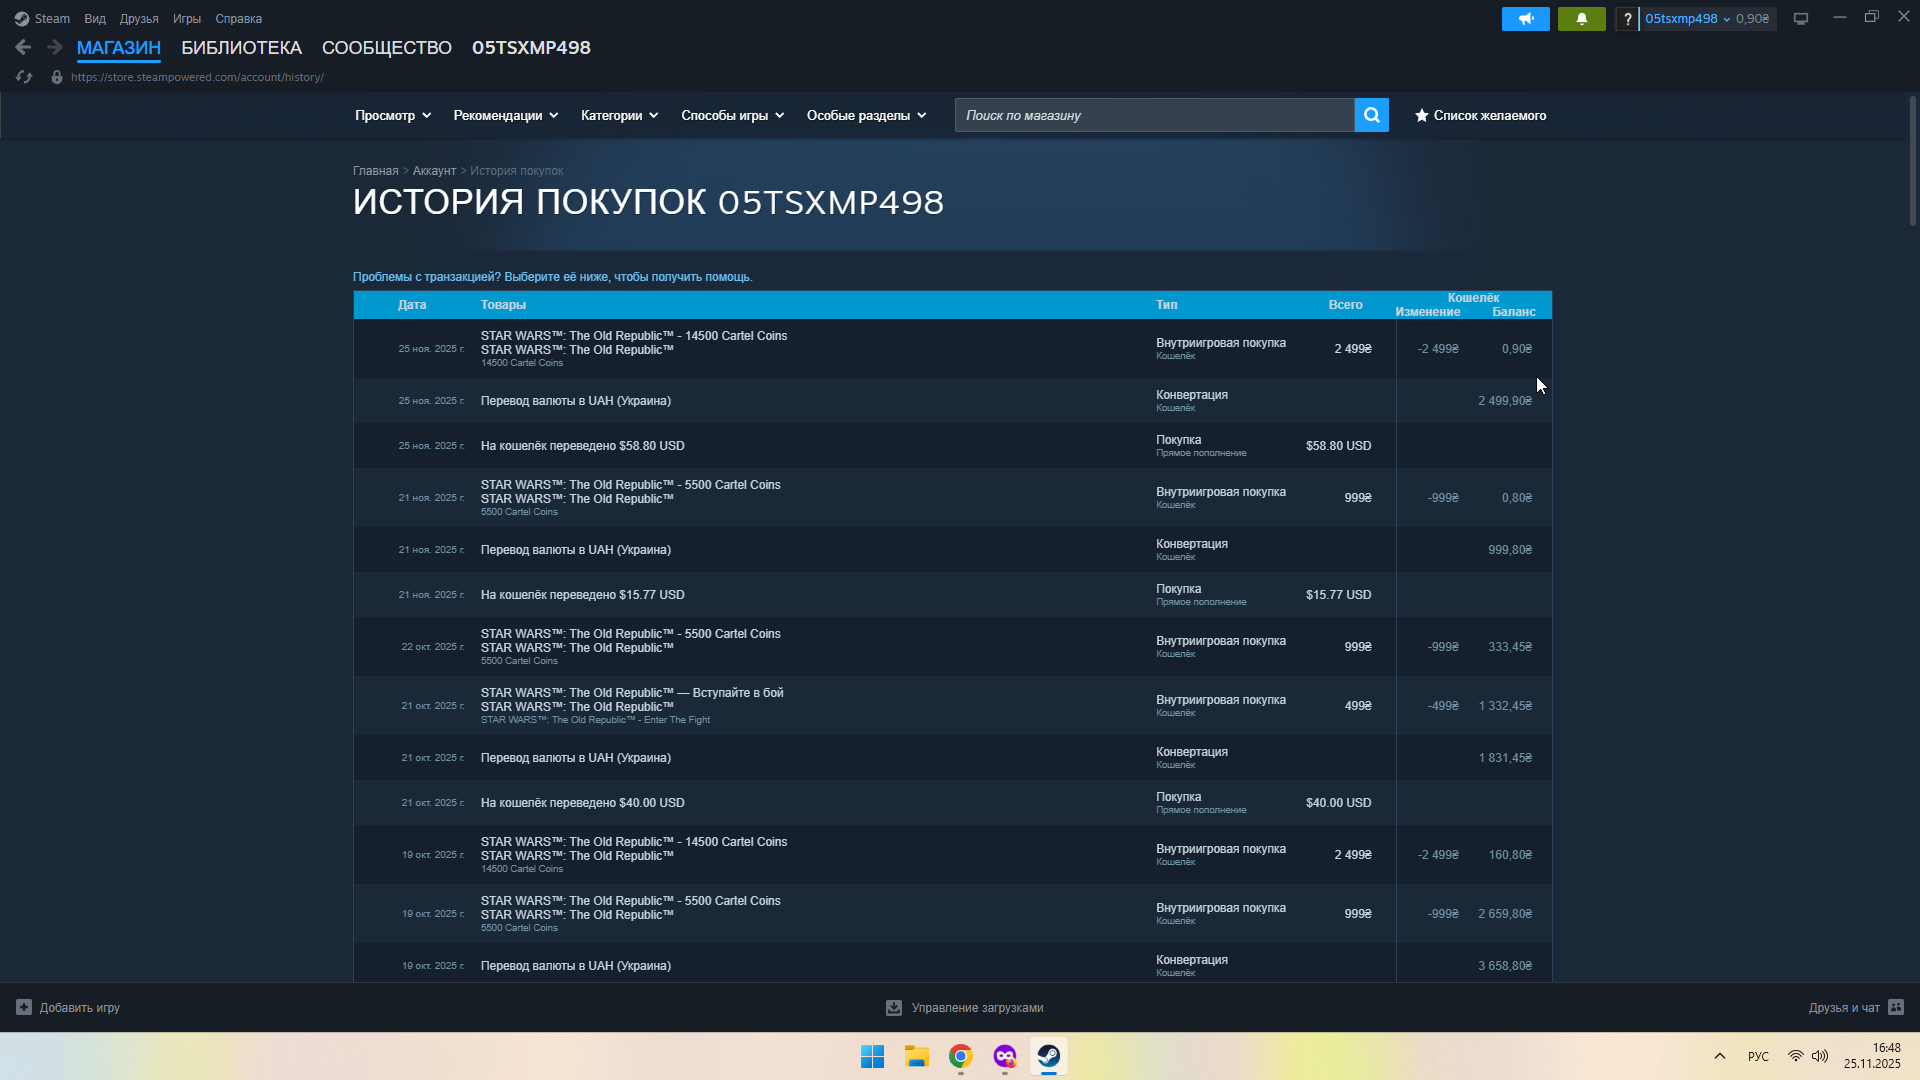1920x1080 pixels.
Task: Open the Downloads management icon
Action: [894, 1008]
